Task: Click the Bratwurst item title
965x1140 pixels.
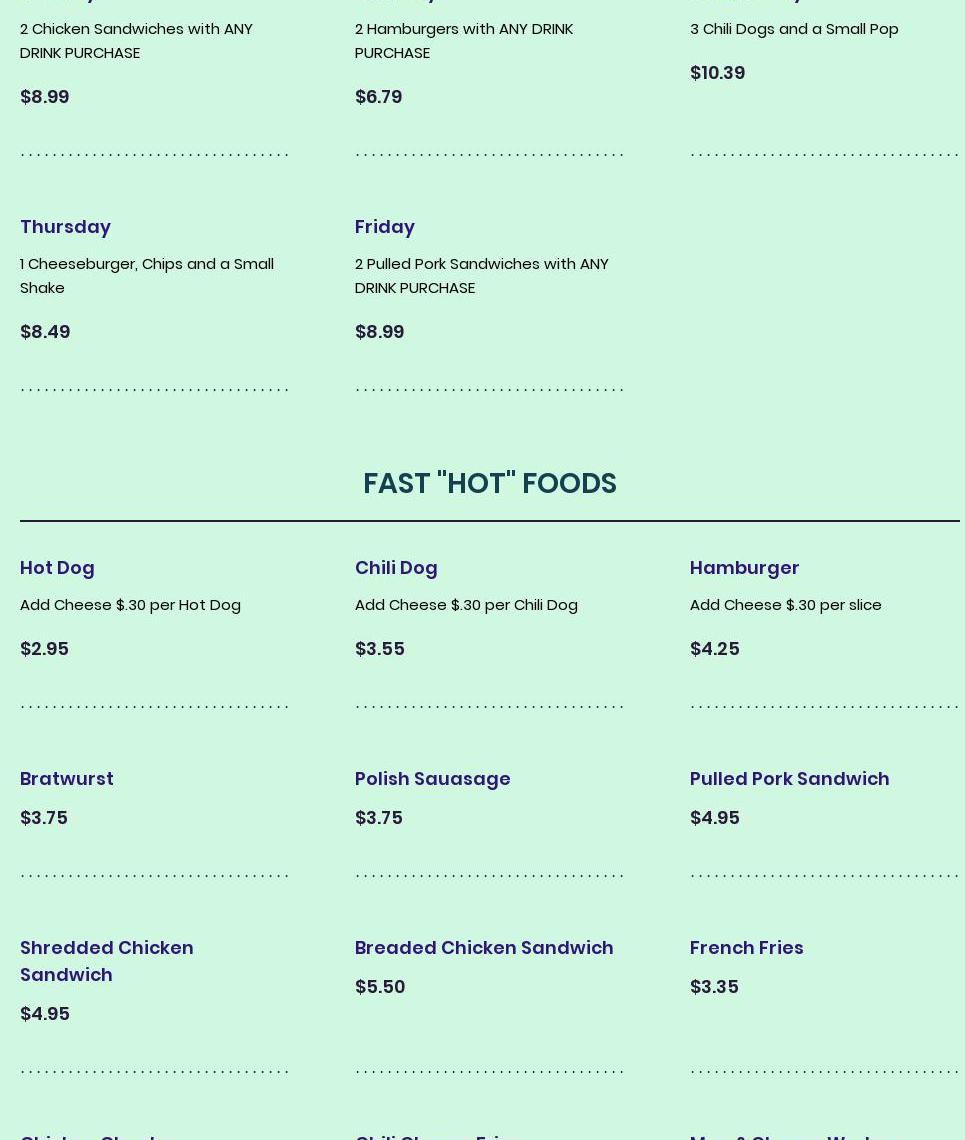Action: point(67,779)
